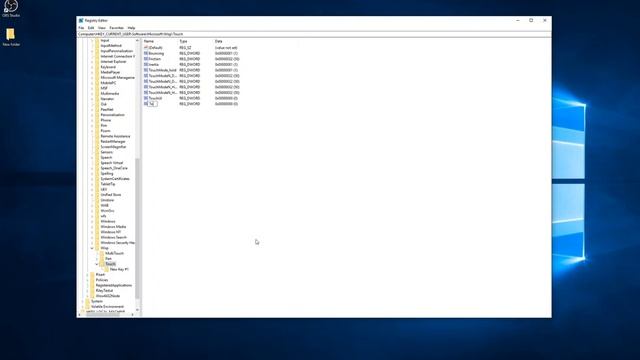
Task: Click the folder icon of the MediaPlayer key
Action: [97, 72]
